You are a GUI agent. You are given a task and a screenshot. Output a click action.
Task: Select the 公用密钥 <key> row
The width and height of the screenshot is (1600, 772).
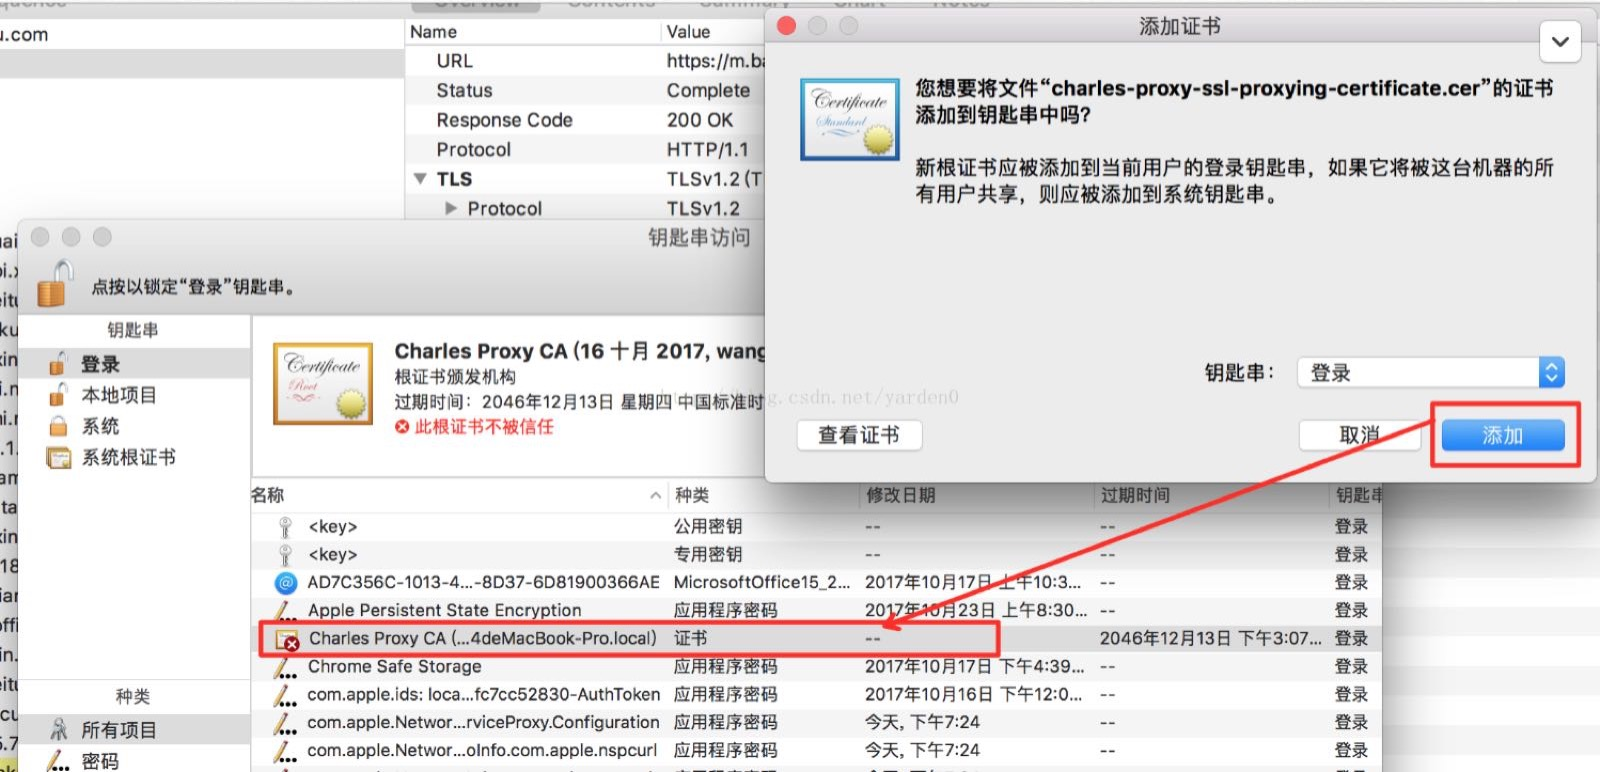(817, 526)
